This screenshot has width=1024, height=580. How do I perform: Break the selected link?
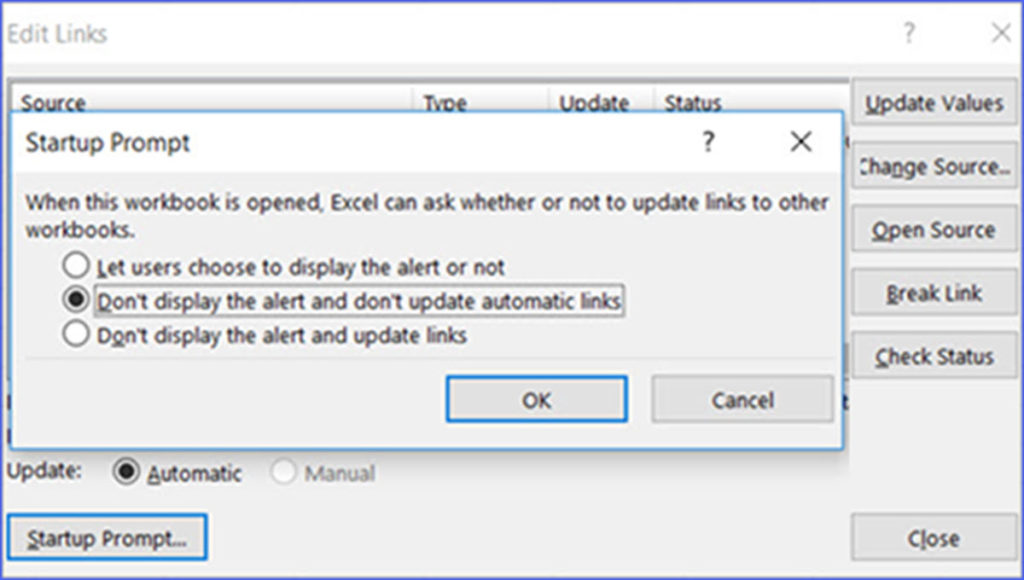(x=933, y=293)
